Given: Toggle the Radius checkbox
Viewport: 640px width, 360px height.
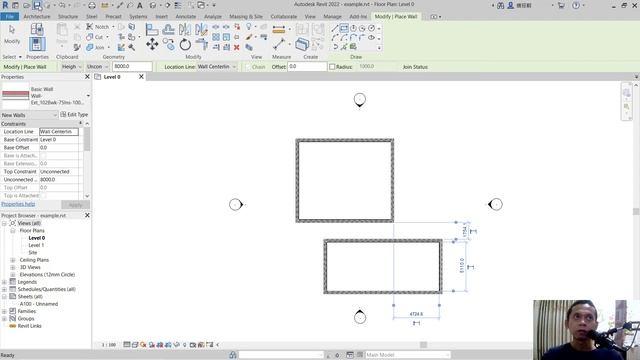Looking at the screenshot, I should pyautogui.click(x=332, y=67).
